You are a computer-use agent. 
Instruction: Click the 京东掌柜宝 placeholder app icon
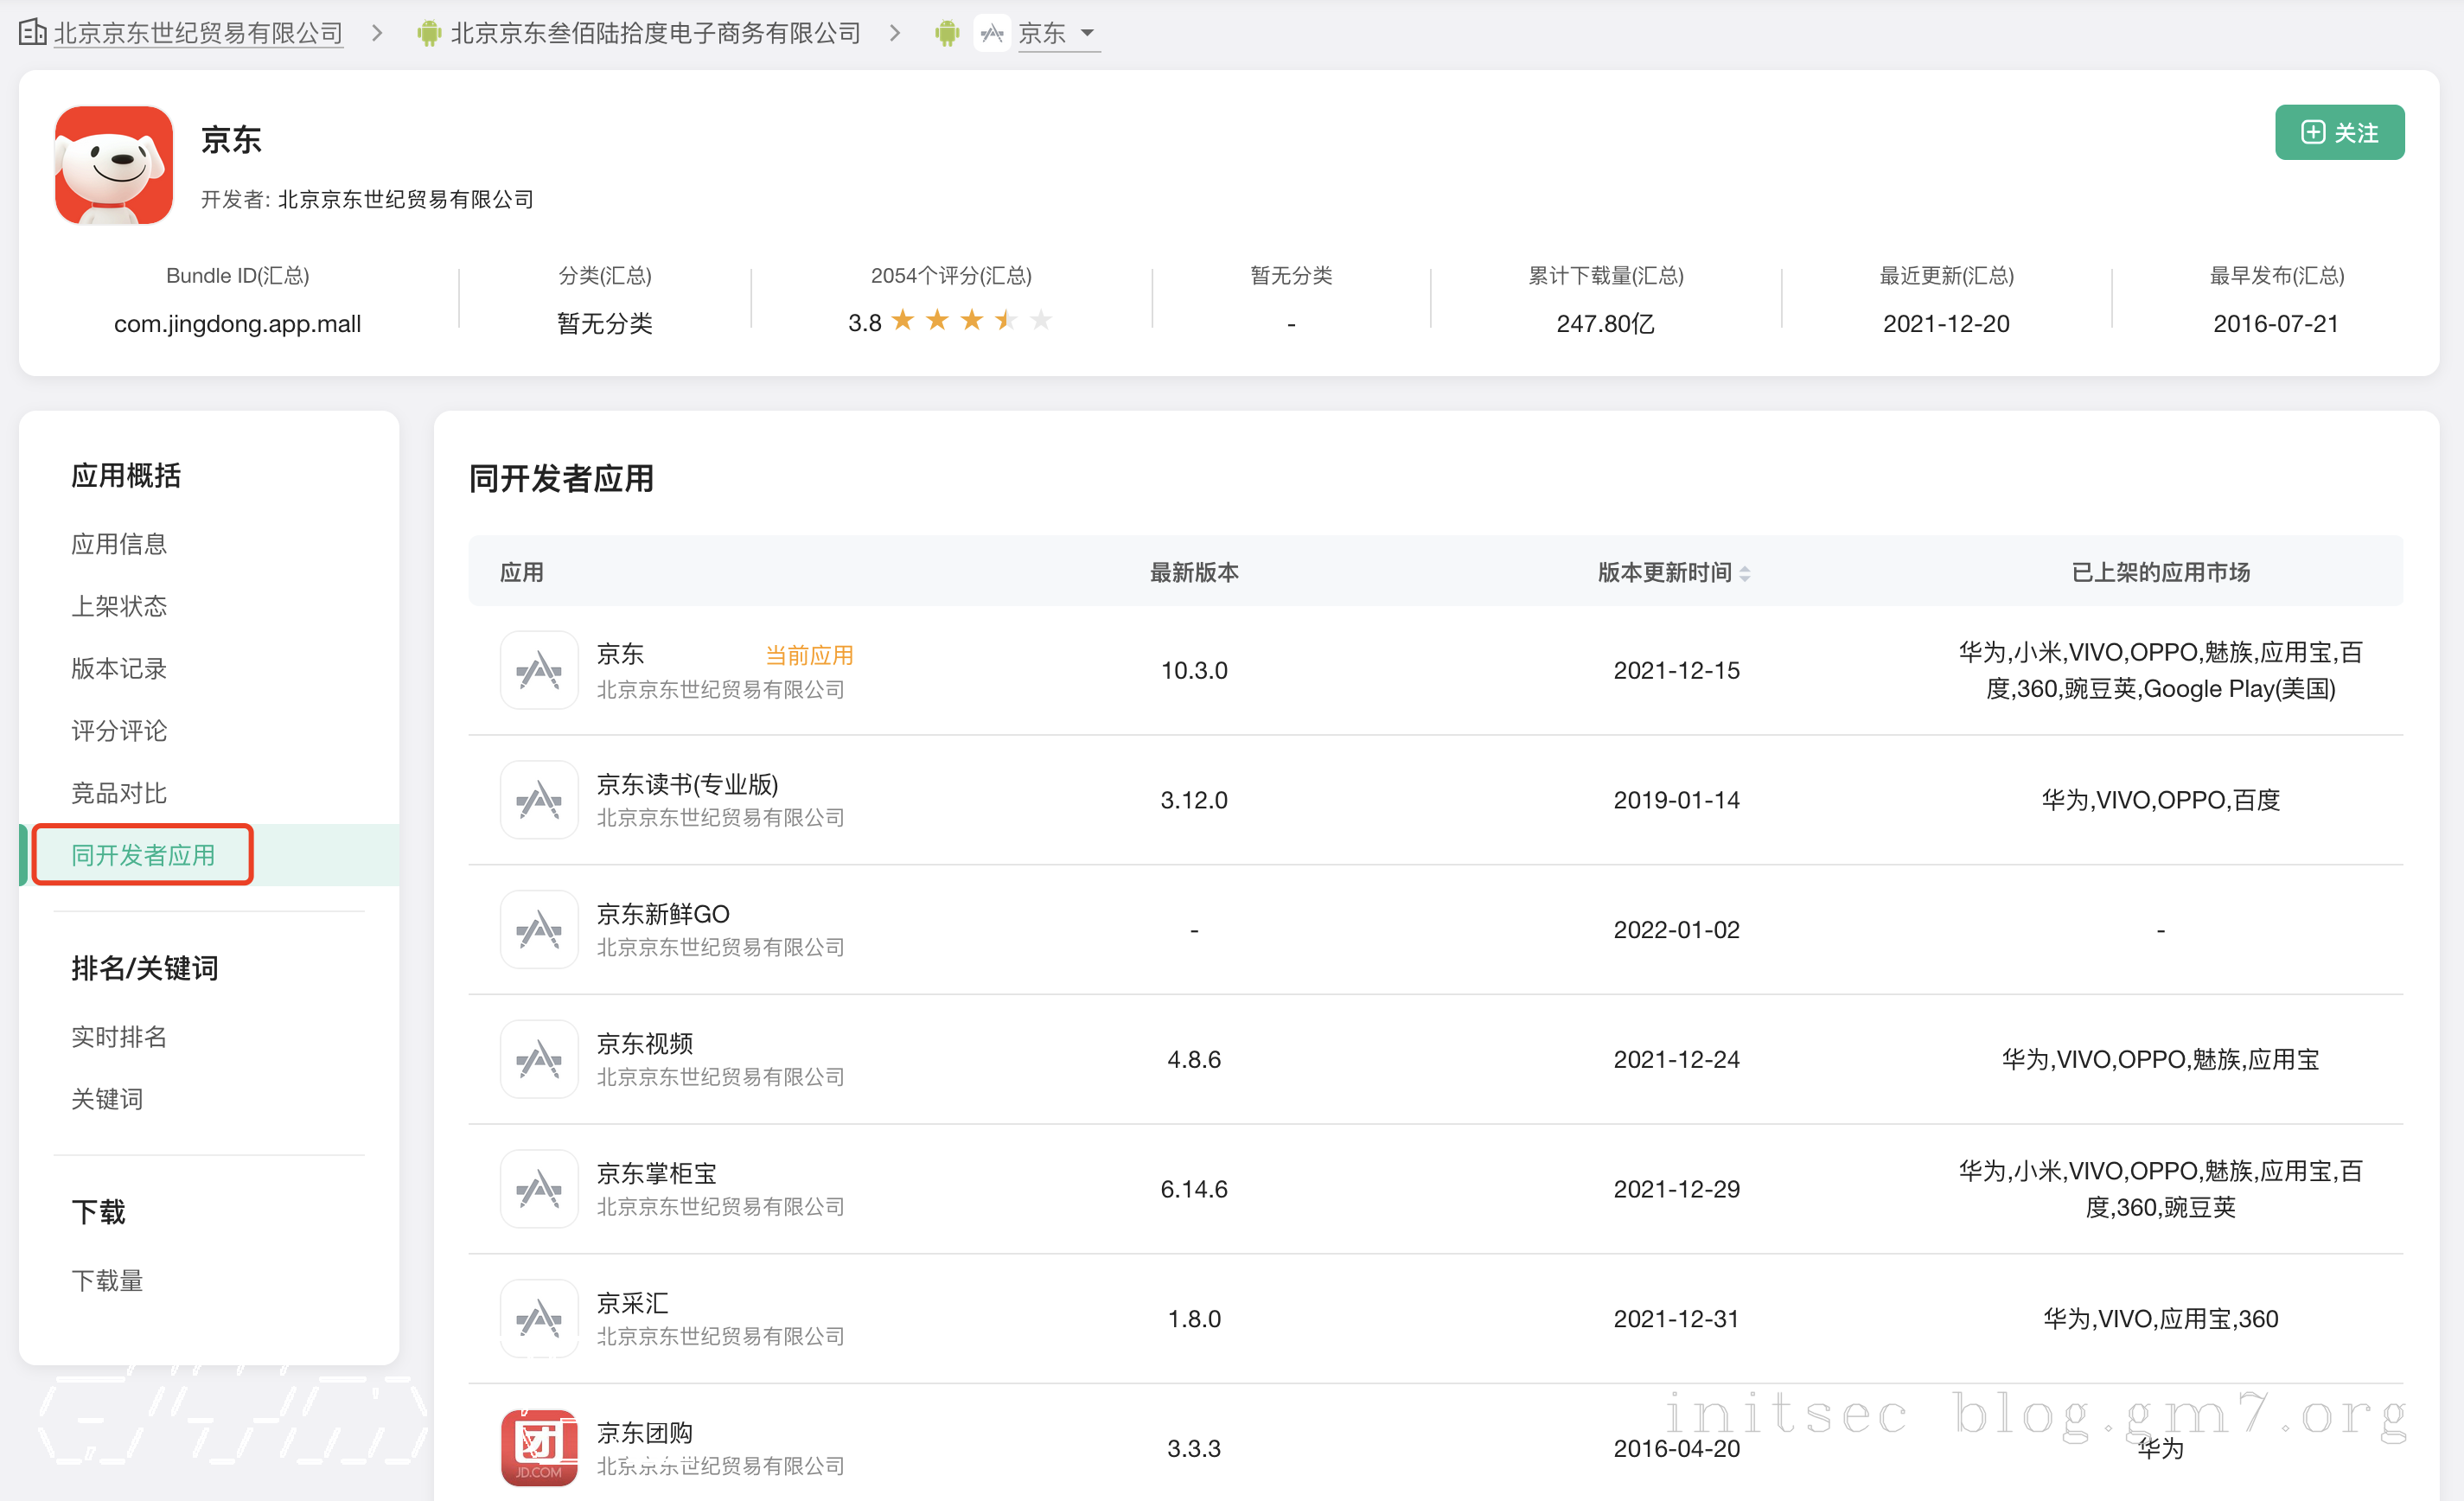pyautogui.click(x=539, y=1189)
